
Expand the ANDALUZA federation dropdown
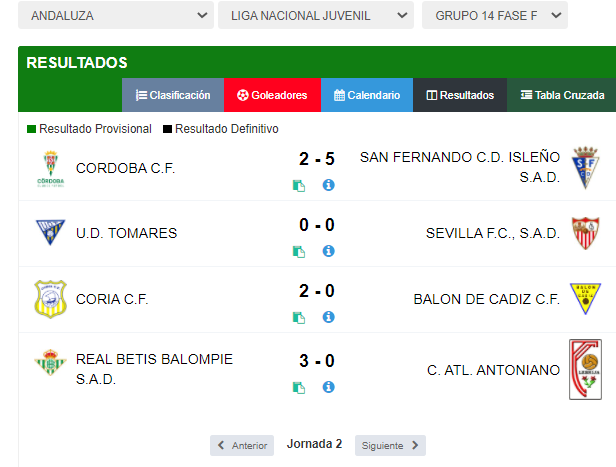(116, 15)
